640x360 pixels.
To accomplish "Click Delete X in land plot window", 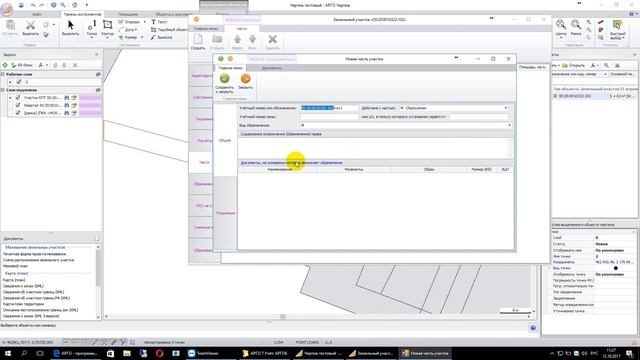I will coord(272,42).
